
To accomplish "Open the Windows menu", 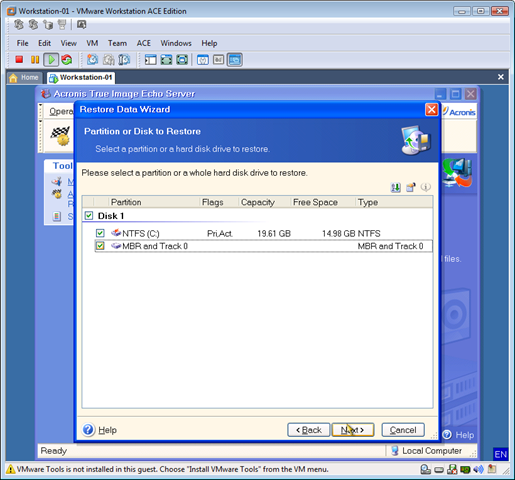I will (x=176, y=43).
